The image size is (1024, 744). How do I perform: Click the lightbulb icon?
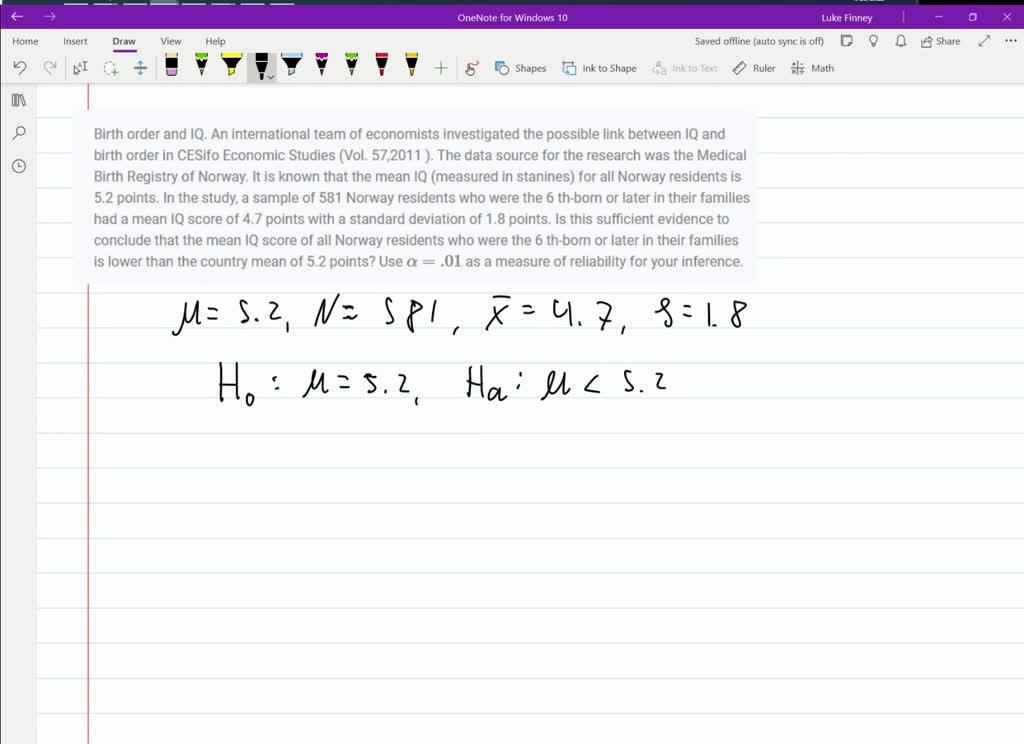tap(873, 41)
